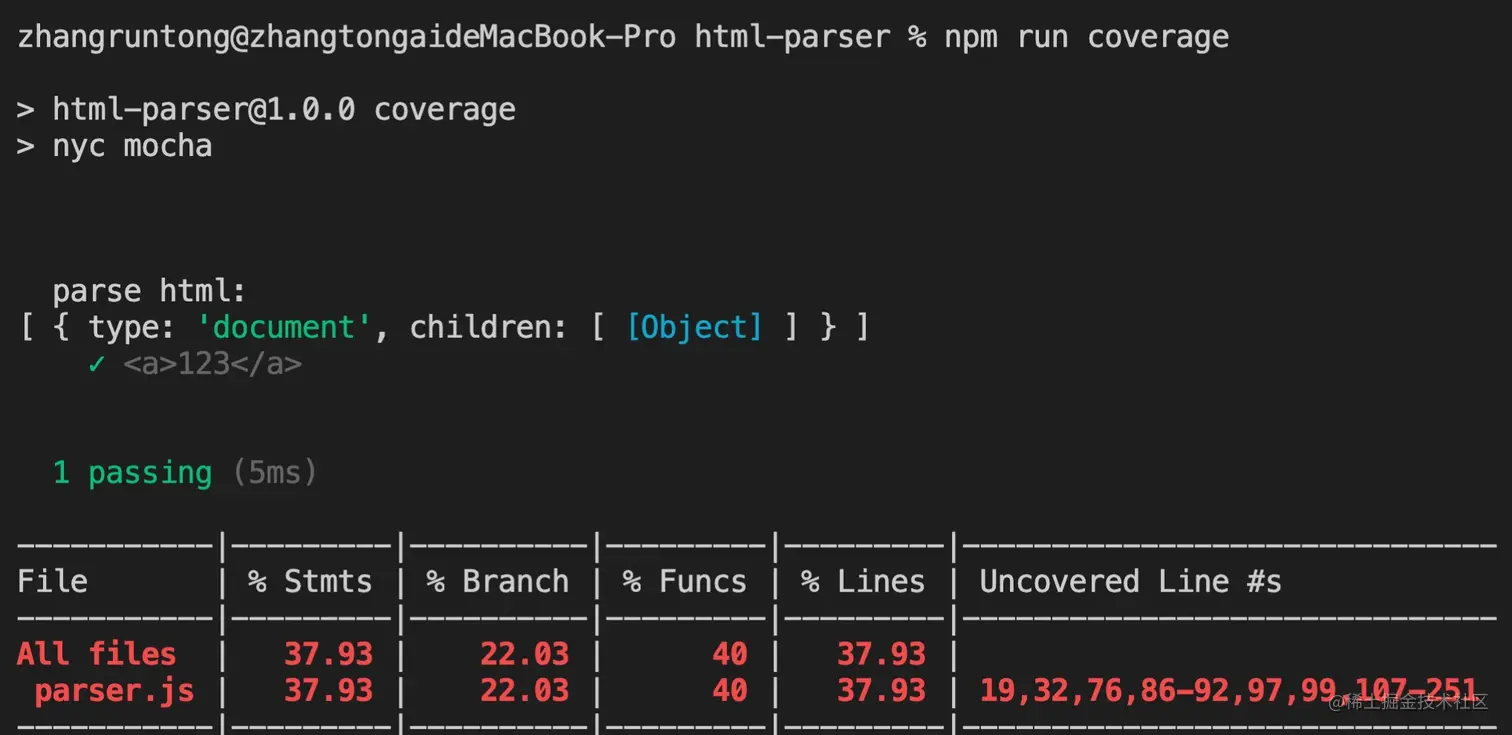Click parser.js % Lines value 37.93
This screenshot has width=1512, height=735.
pos(881,690)
